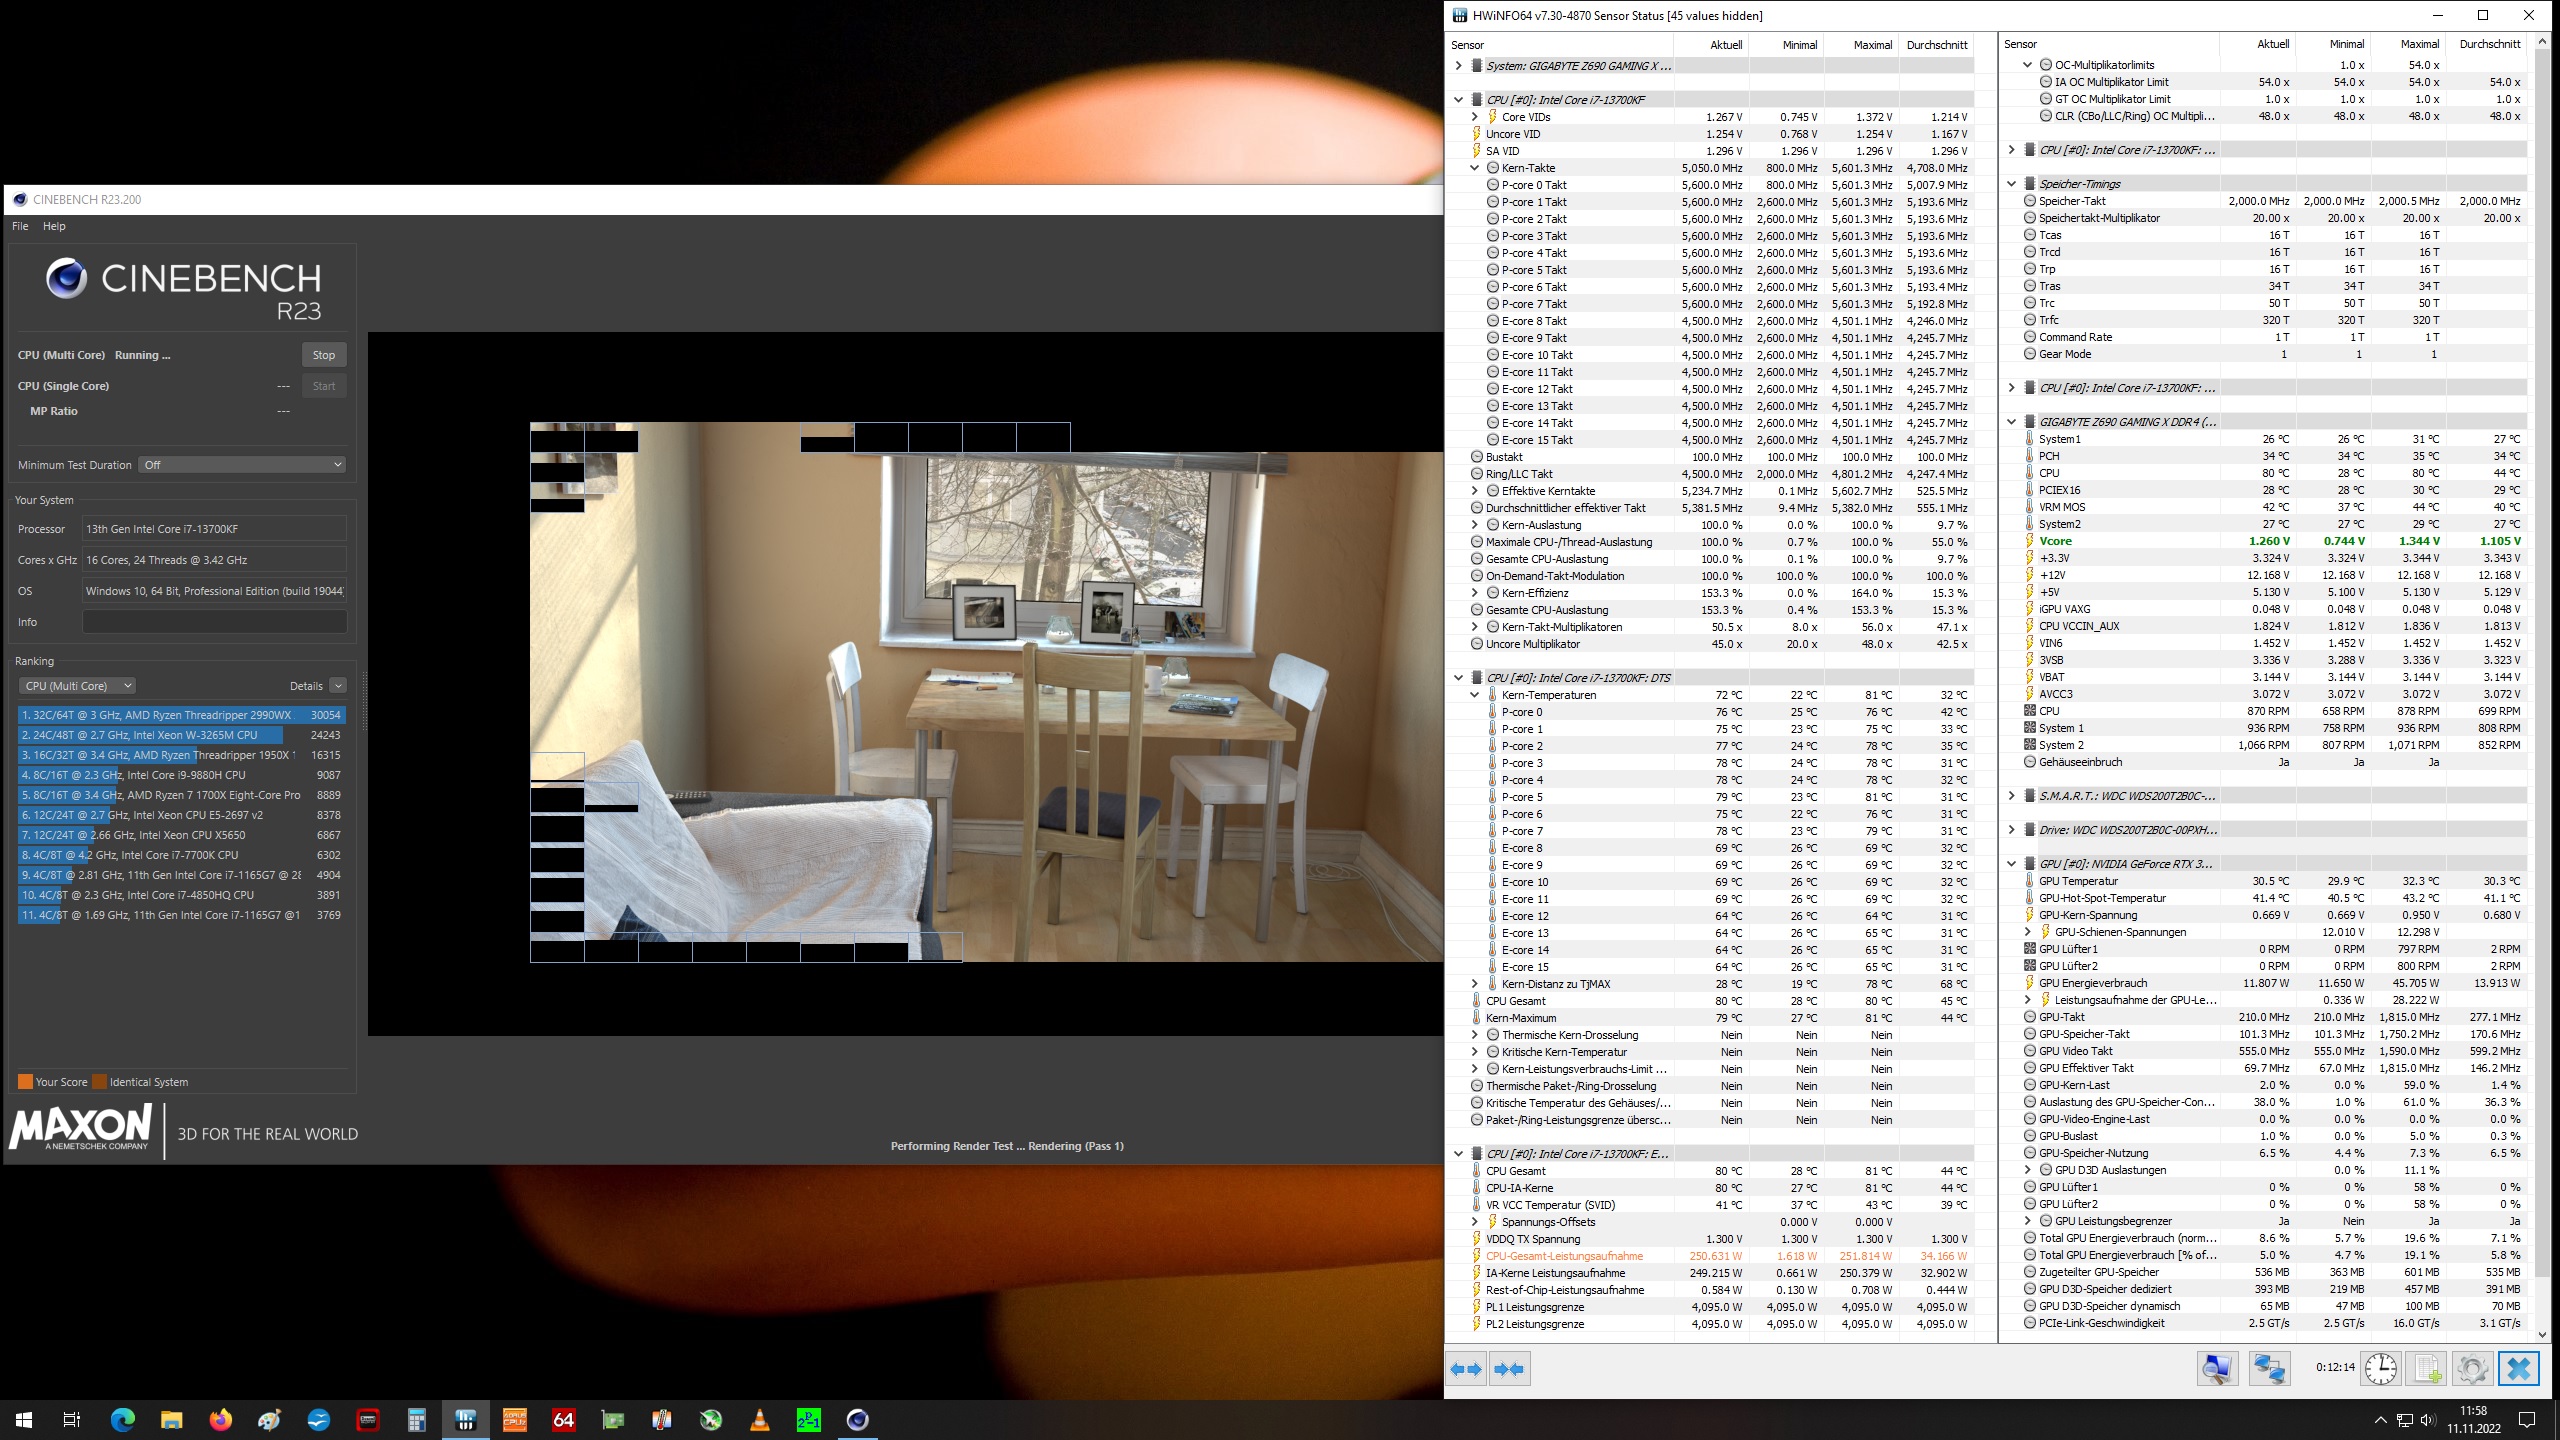Open remote monitoring via networked computers icon

coord(2268,1368)
